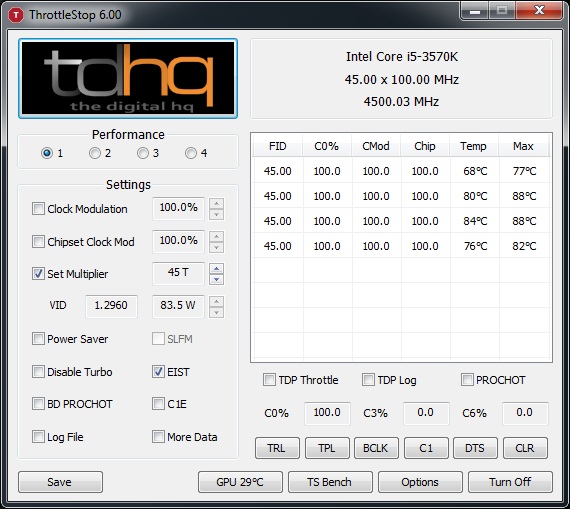This screenshot has width=570, height=509.
Task: Check the More Data option
Action: click(158, 436)
